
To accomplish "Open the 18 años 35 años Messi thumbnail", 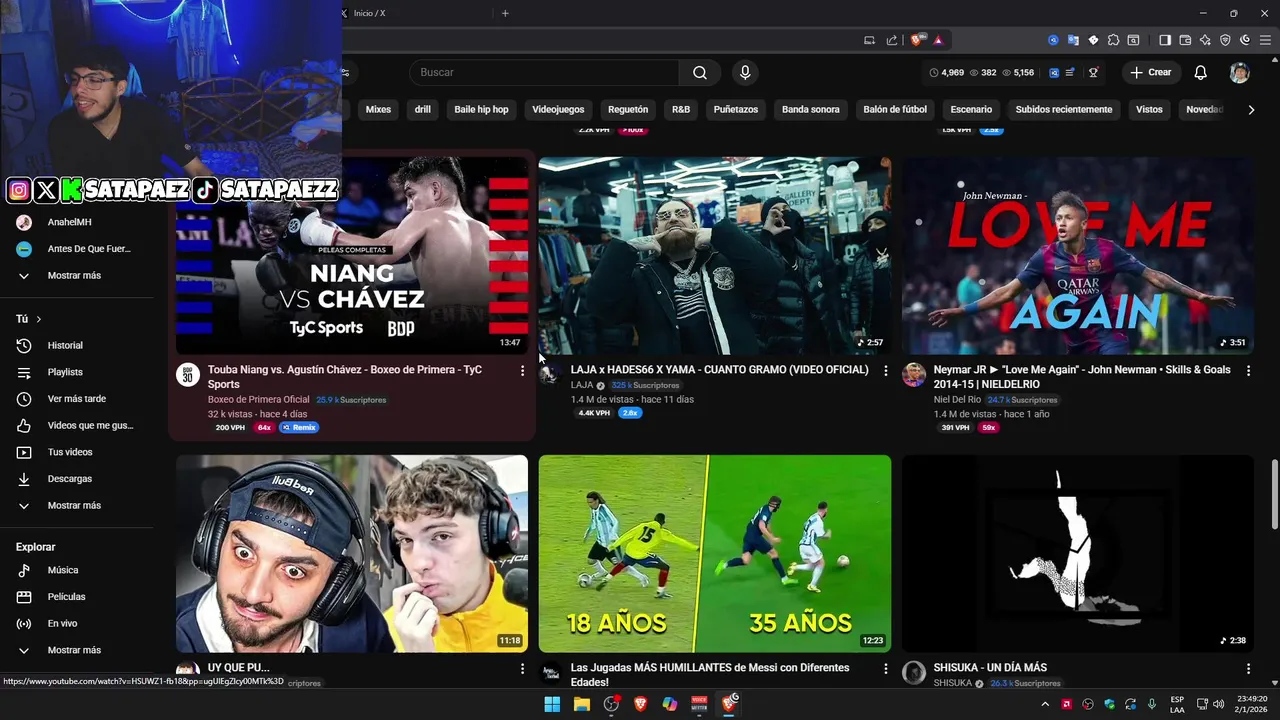I will [x=715, y=554].
